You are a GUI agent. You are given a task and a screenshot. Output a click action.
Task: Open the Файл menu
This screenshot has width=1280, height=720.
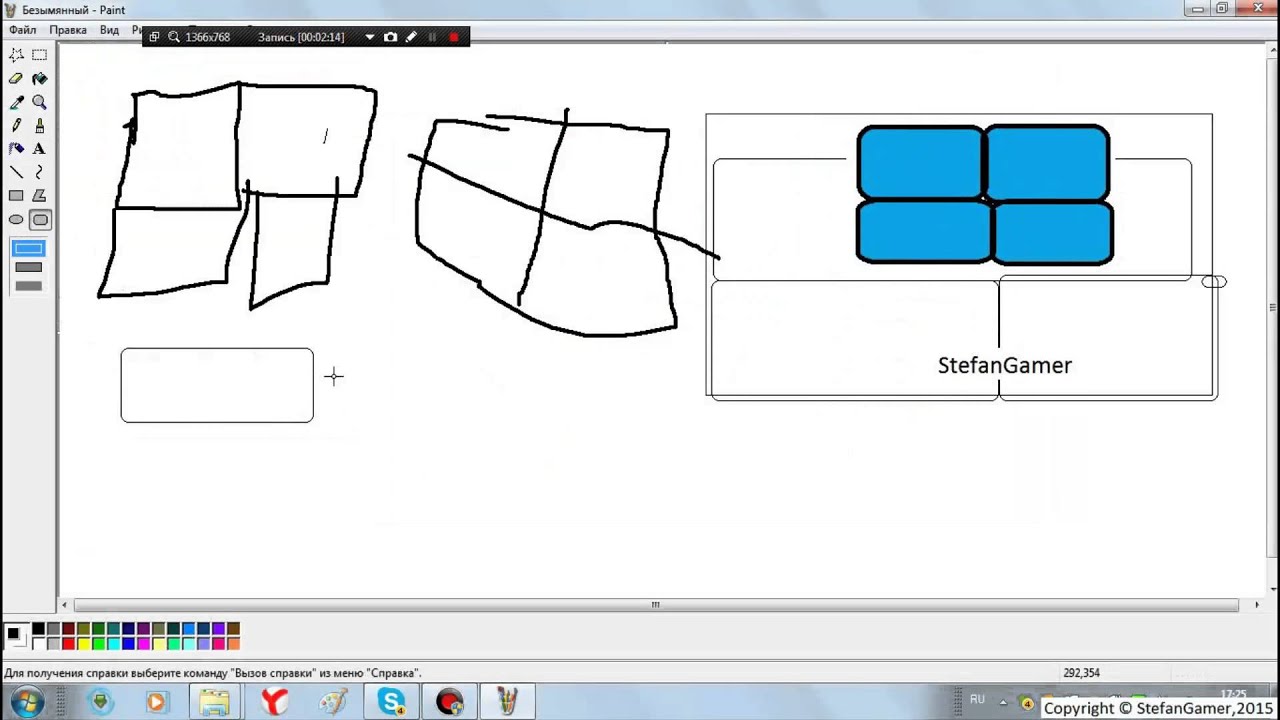coord(22,30)
